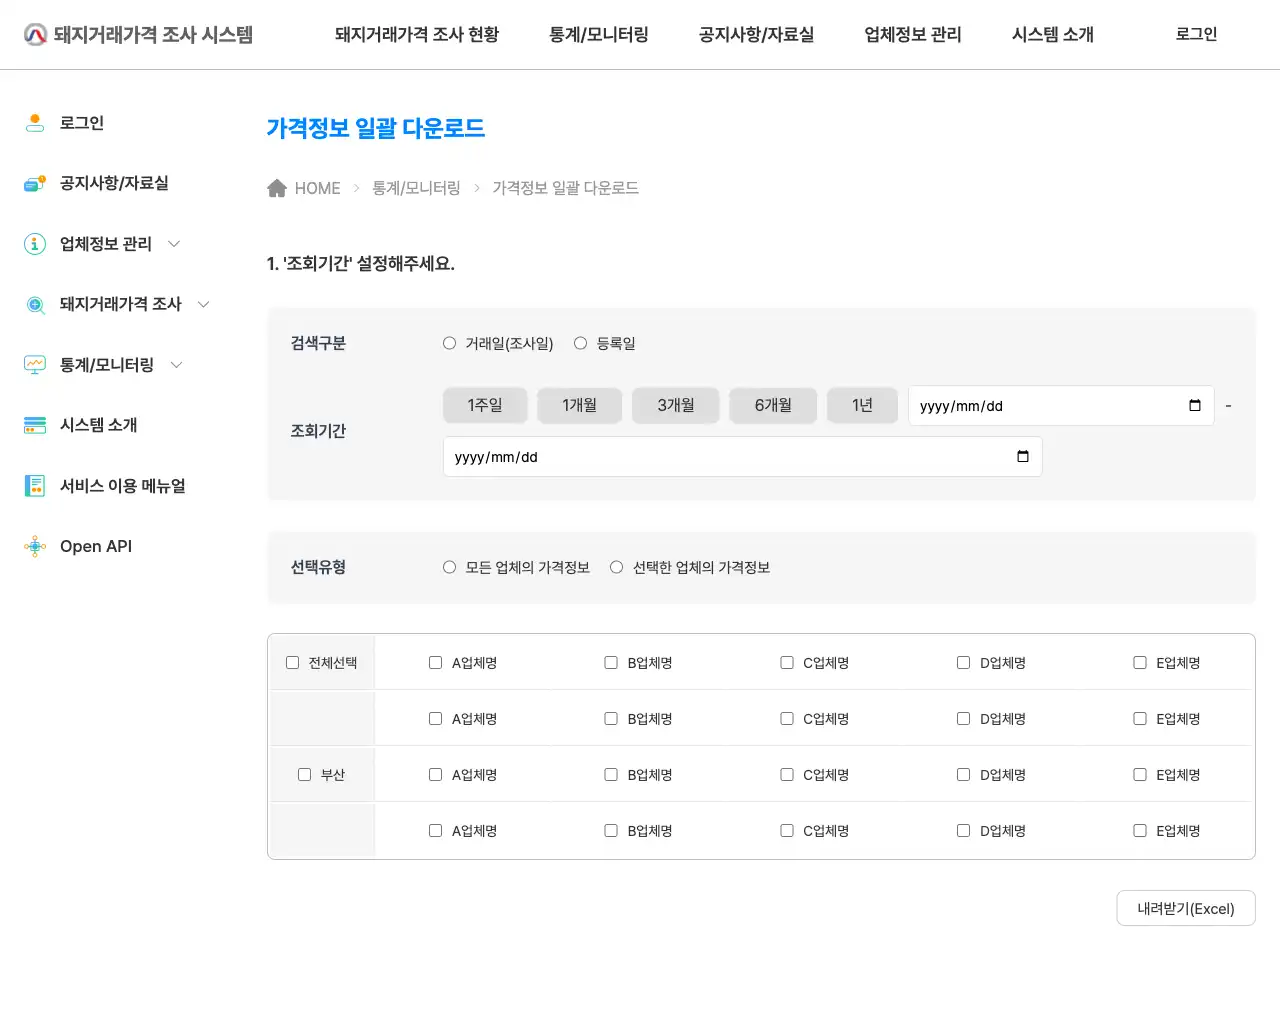This screenshot has height=1024, width=1280.
Task: Click the HOME breadcrumb home icon
Action: tap(277, 187)
